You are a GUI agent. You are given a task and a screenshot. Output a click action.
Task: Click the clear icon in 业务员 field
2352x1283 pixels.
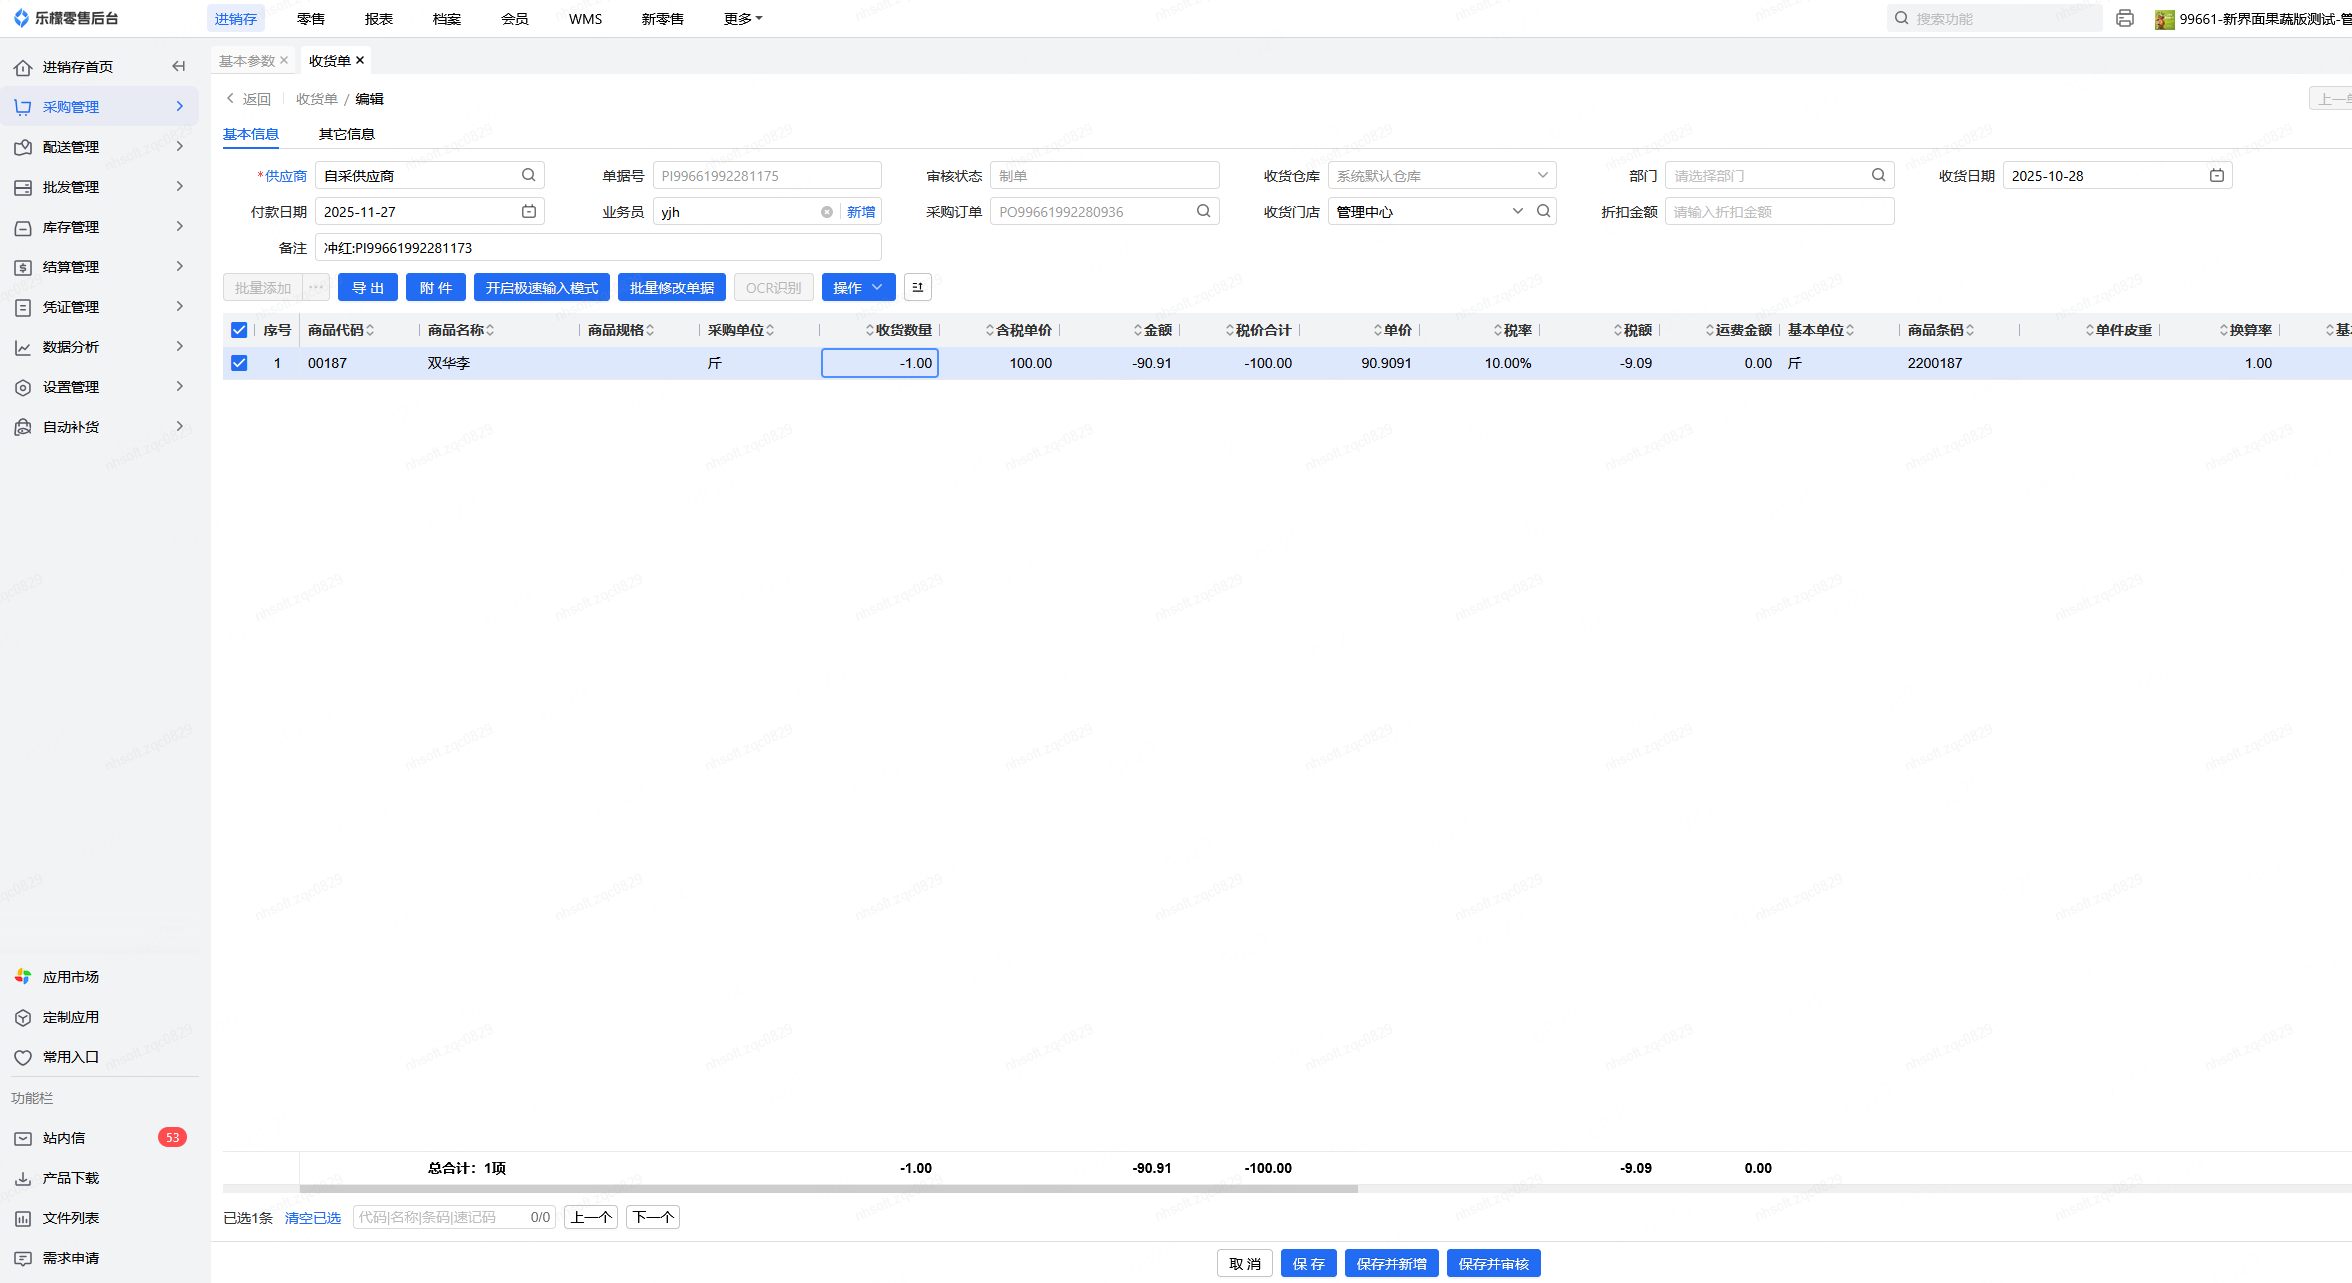point(827,212)
